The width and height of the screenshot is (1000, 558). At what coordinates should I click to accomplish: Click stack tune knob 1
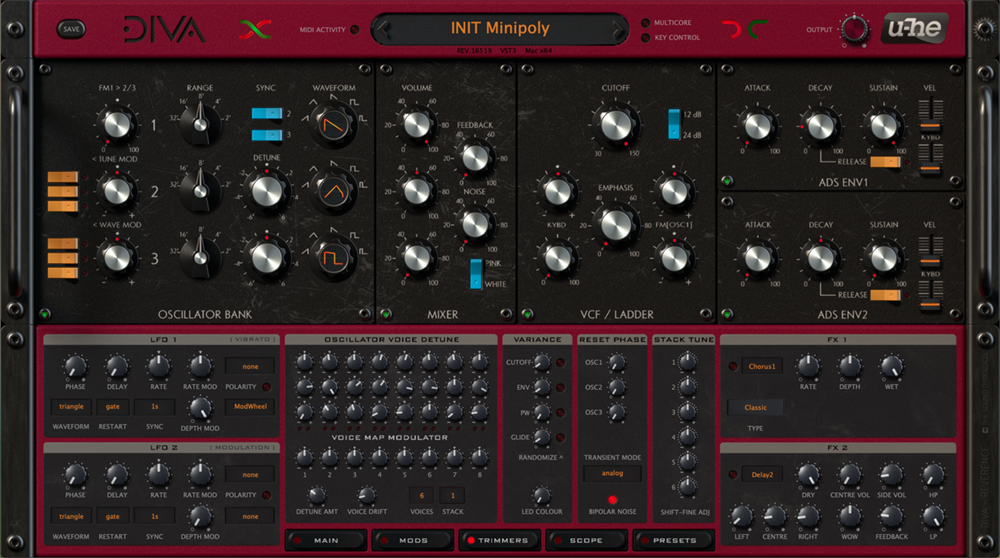688,362
